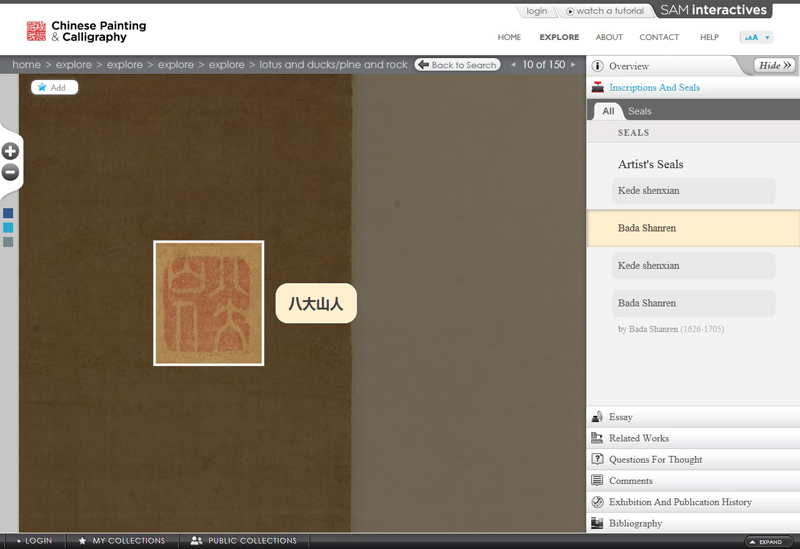Click the by Bada Shanren (1626-1705) text
800x549 pixels.
point(671,329)
